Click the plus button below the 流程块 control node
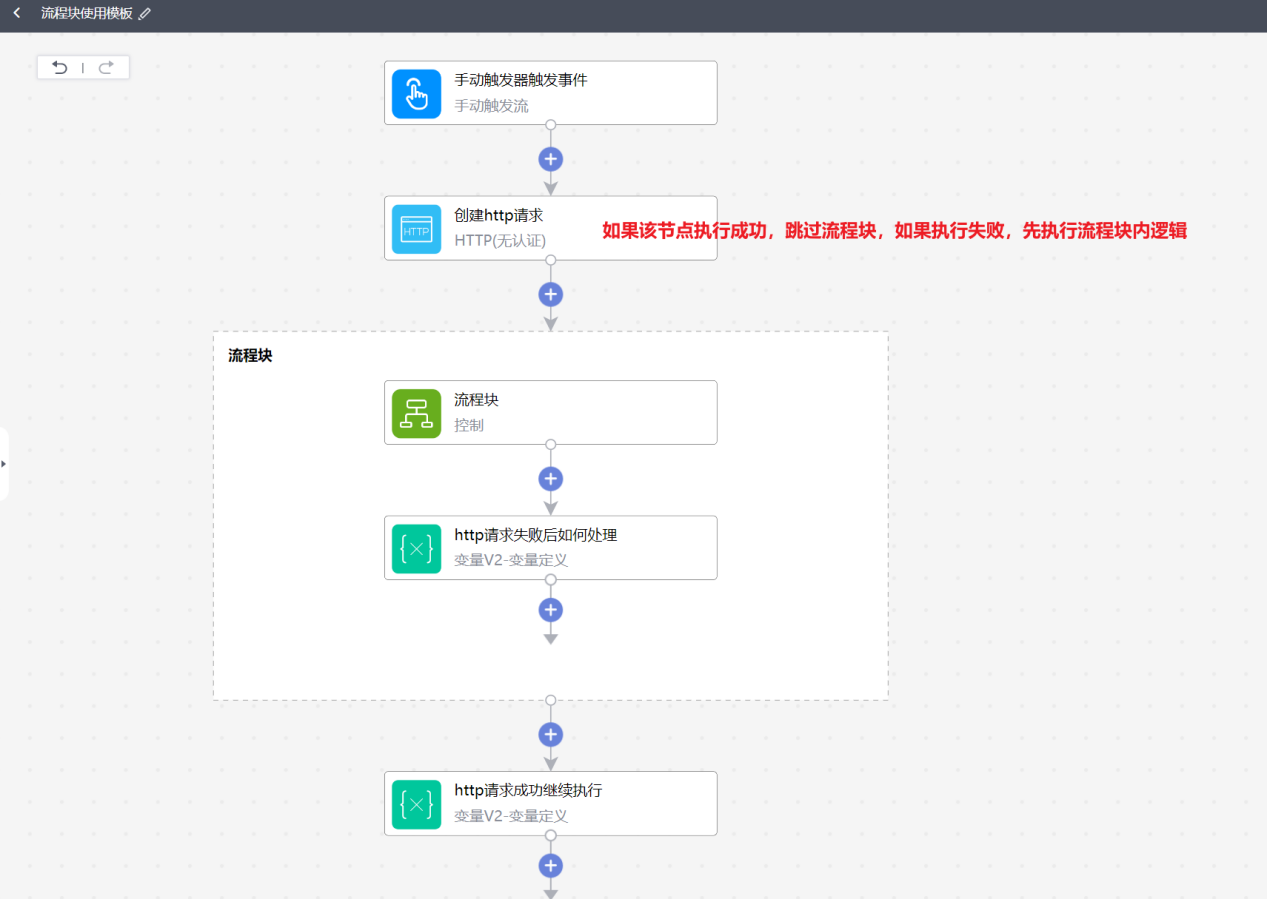The width and height of the screenshot is (1267, 899). [x=550, y=478]
